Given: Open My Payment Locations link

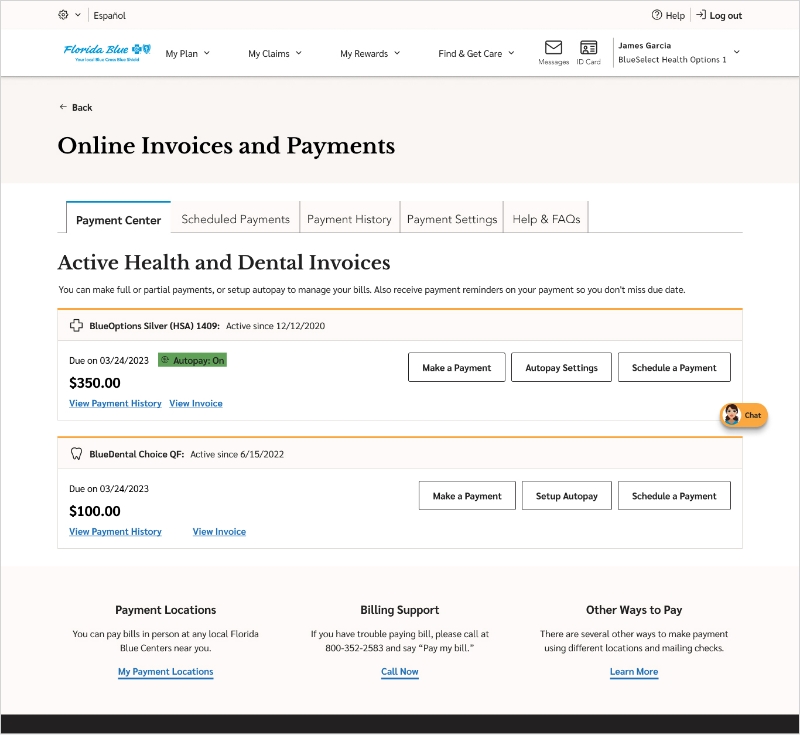Looking at the screenshot, I should pyautogui.click(x=166, y=672).
